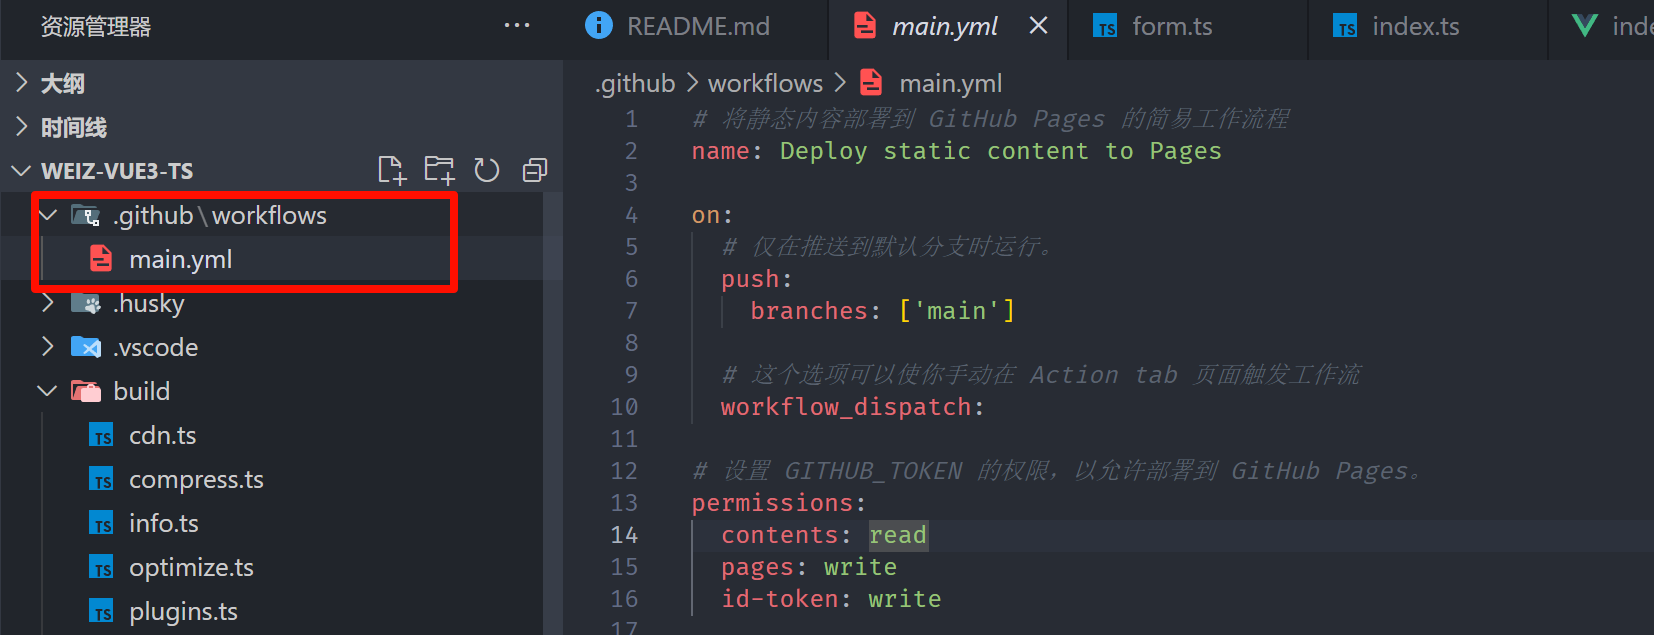
Task: Click "branches: ['main']" on line 7
Action: point(882,311)
